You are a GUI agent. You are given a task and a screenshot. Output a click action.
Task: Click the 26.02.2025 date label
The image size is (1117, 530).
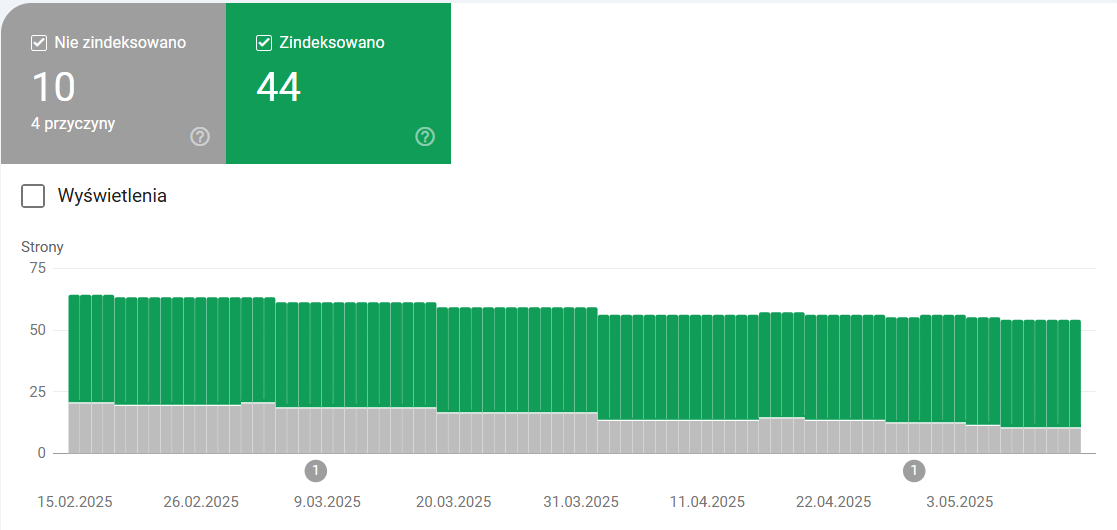(201, 502)
